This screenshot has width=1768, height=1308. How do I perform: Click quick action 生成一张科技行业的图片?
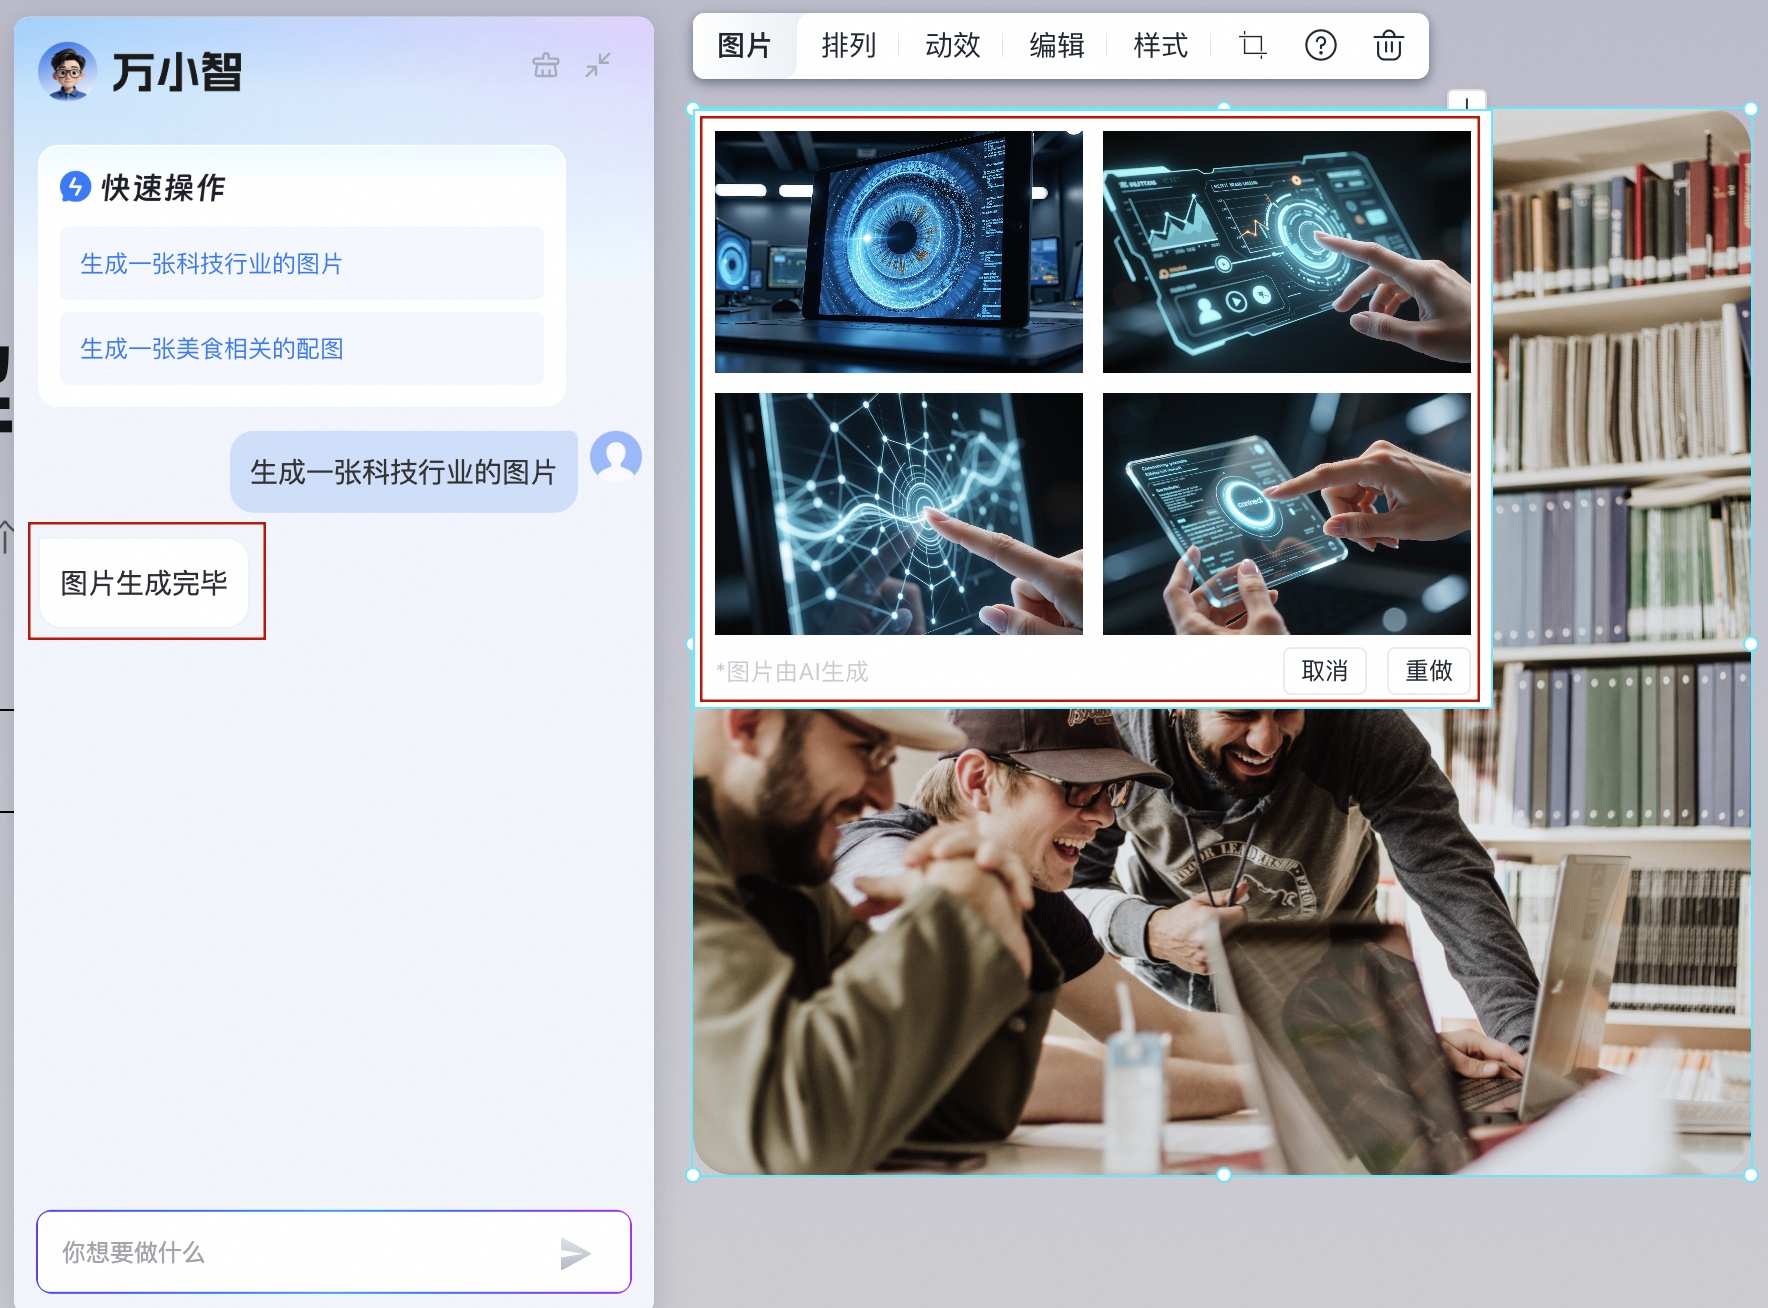pos(302,264)
